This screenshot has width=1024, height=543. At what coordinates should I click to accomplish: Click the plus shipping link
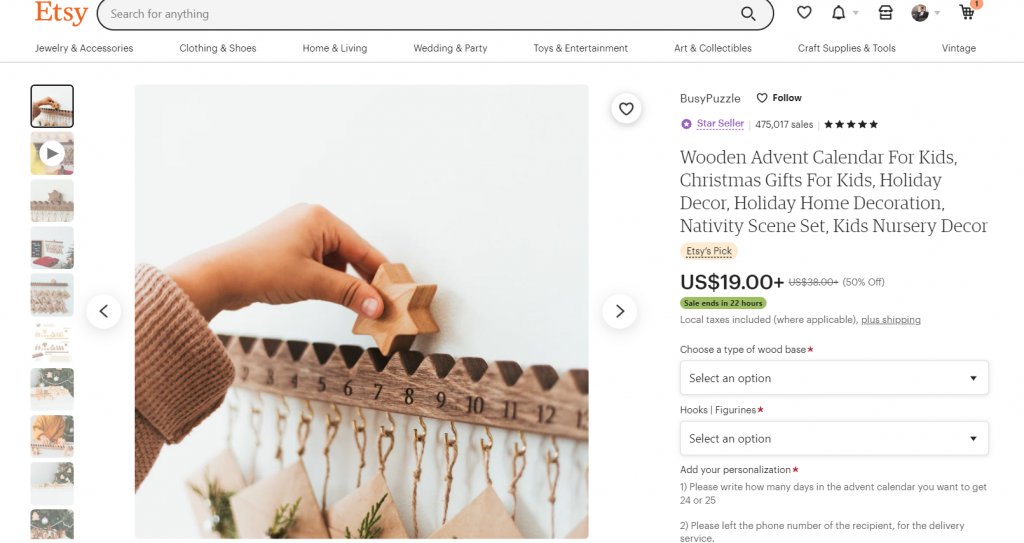(x=890, y=320)
